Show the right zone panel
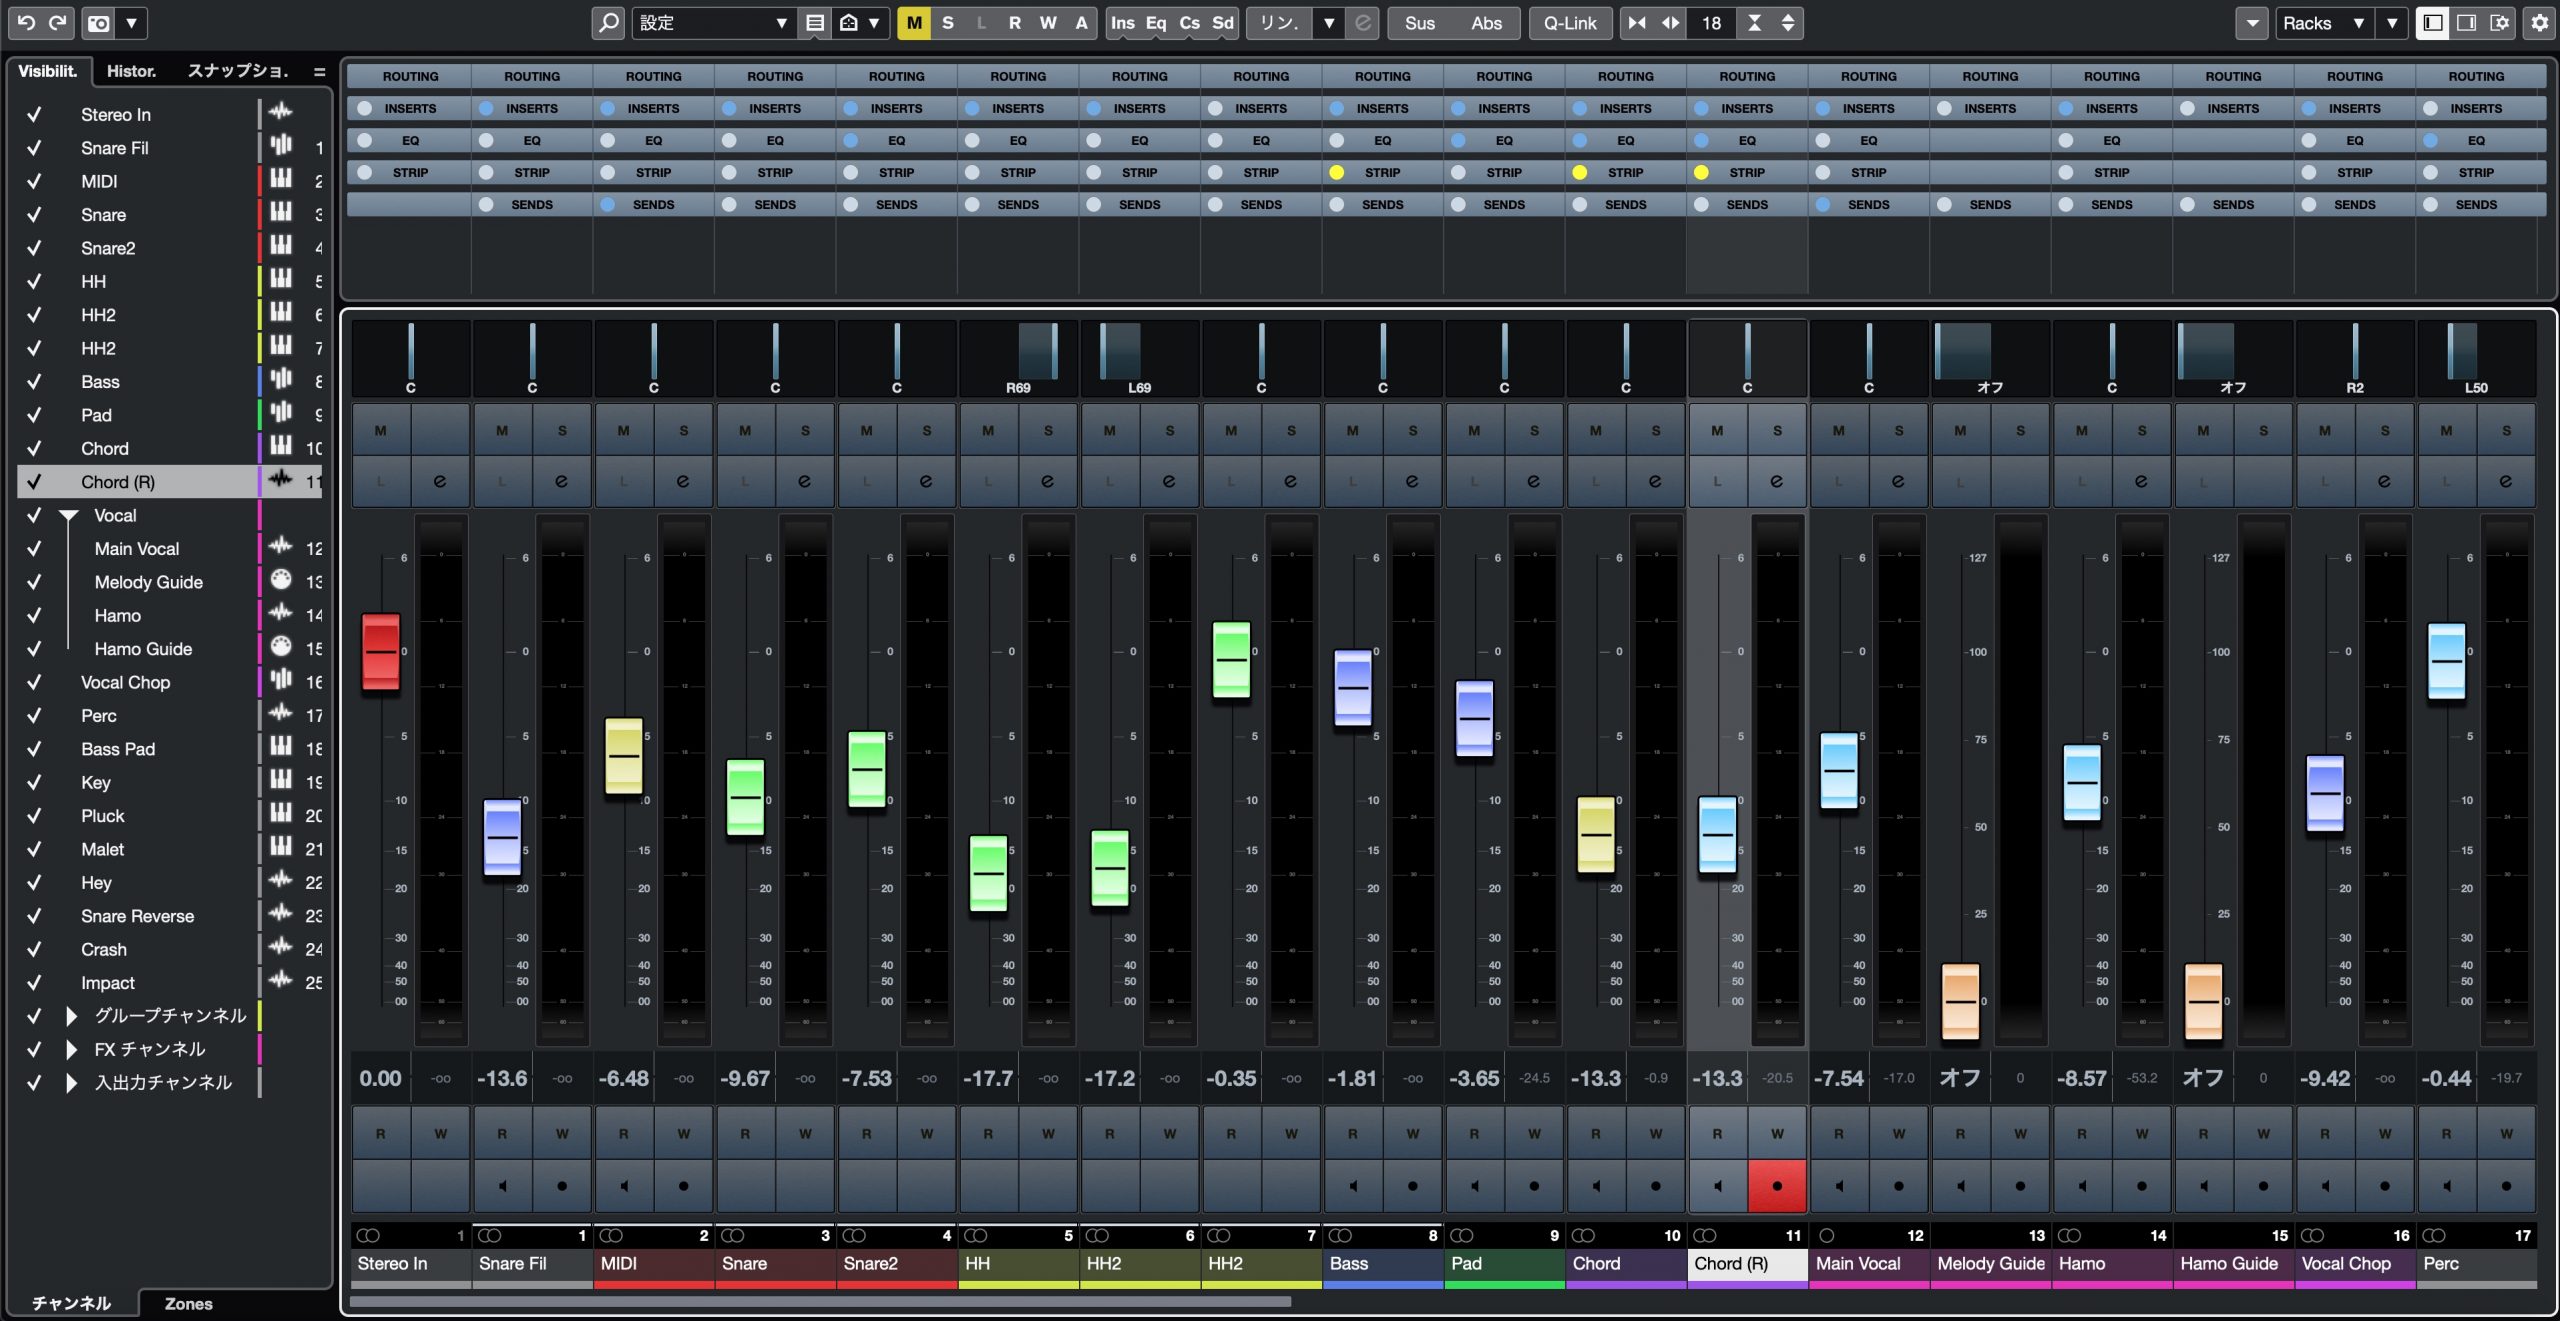The height and width of the screenshot is (1321, 2560). (2466, 22)
